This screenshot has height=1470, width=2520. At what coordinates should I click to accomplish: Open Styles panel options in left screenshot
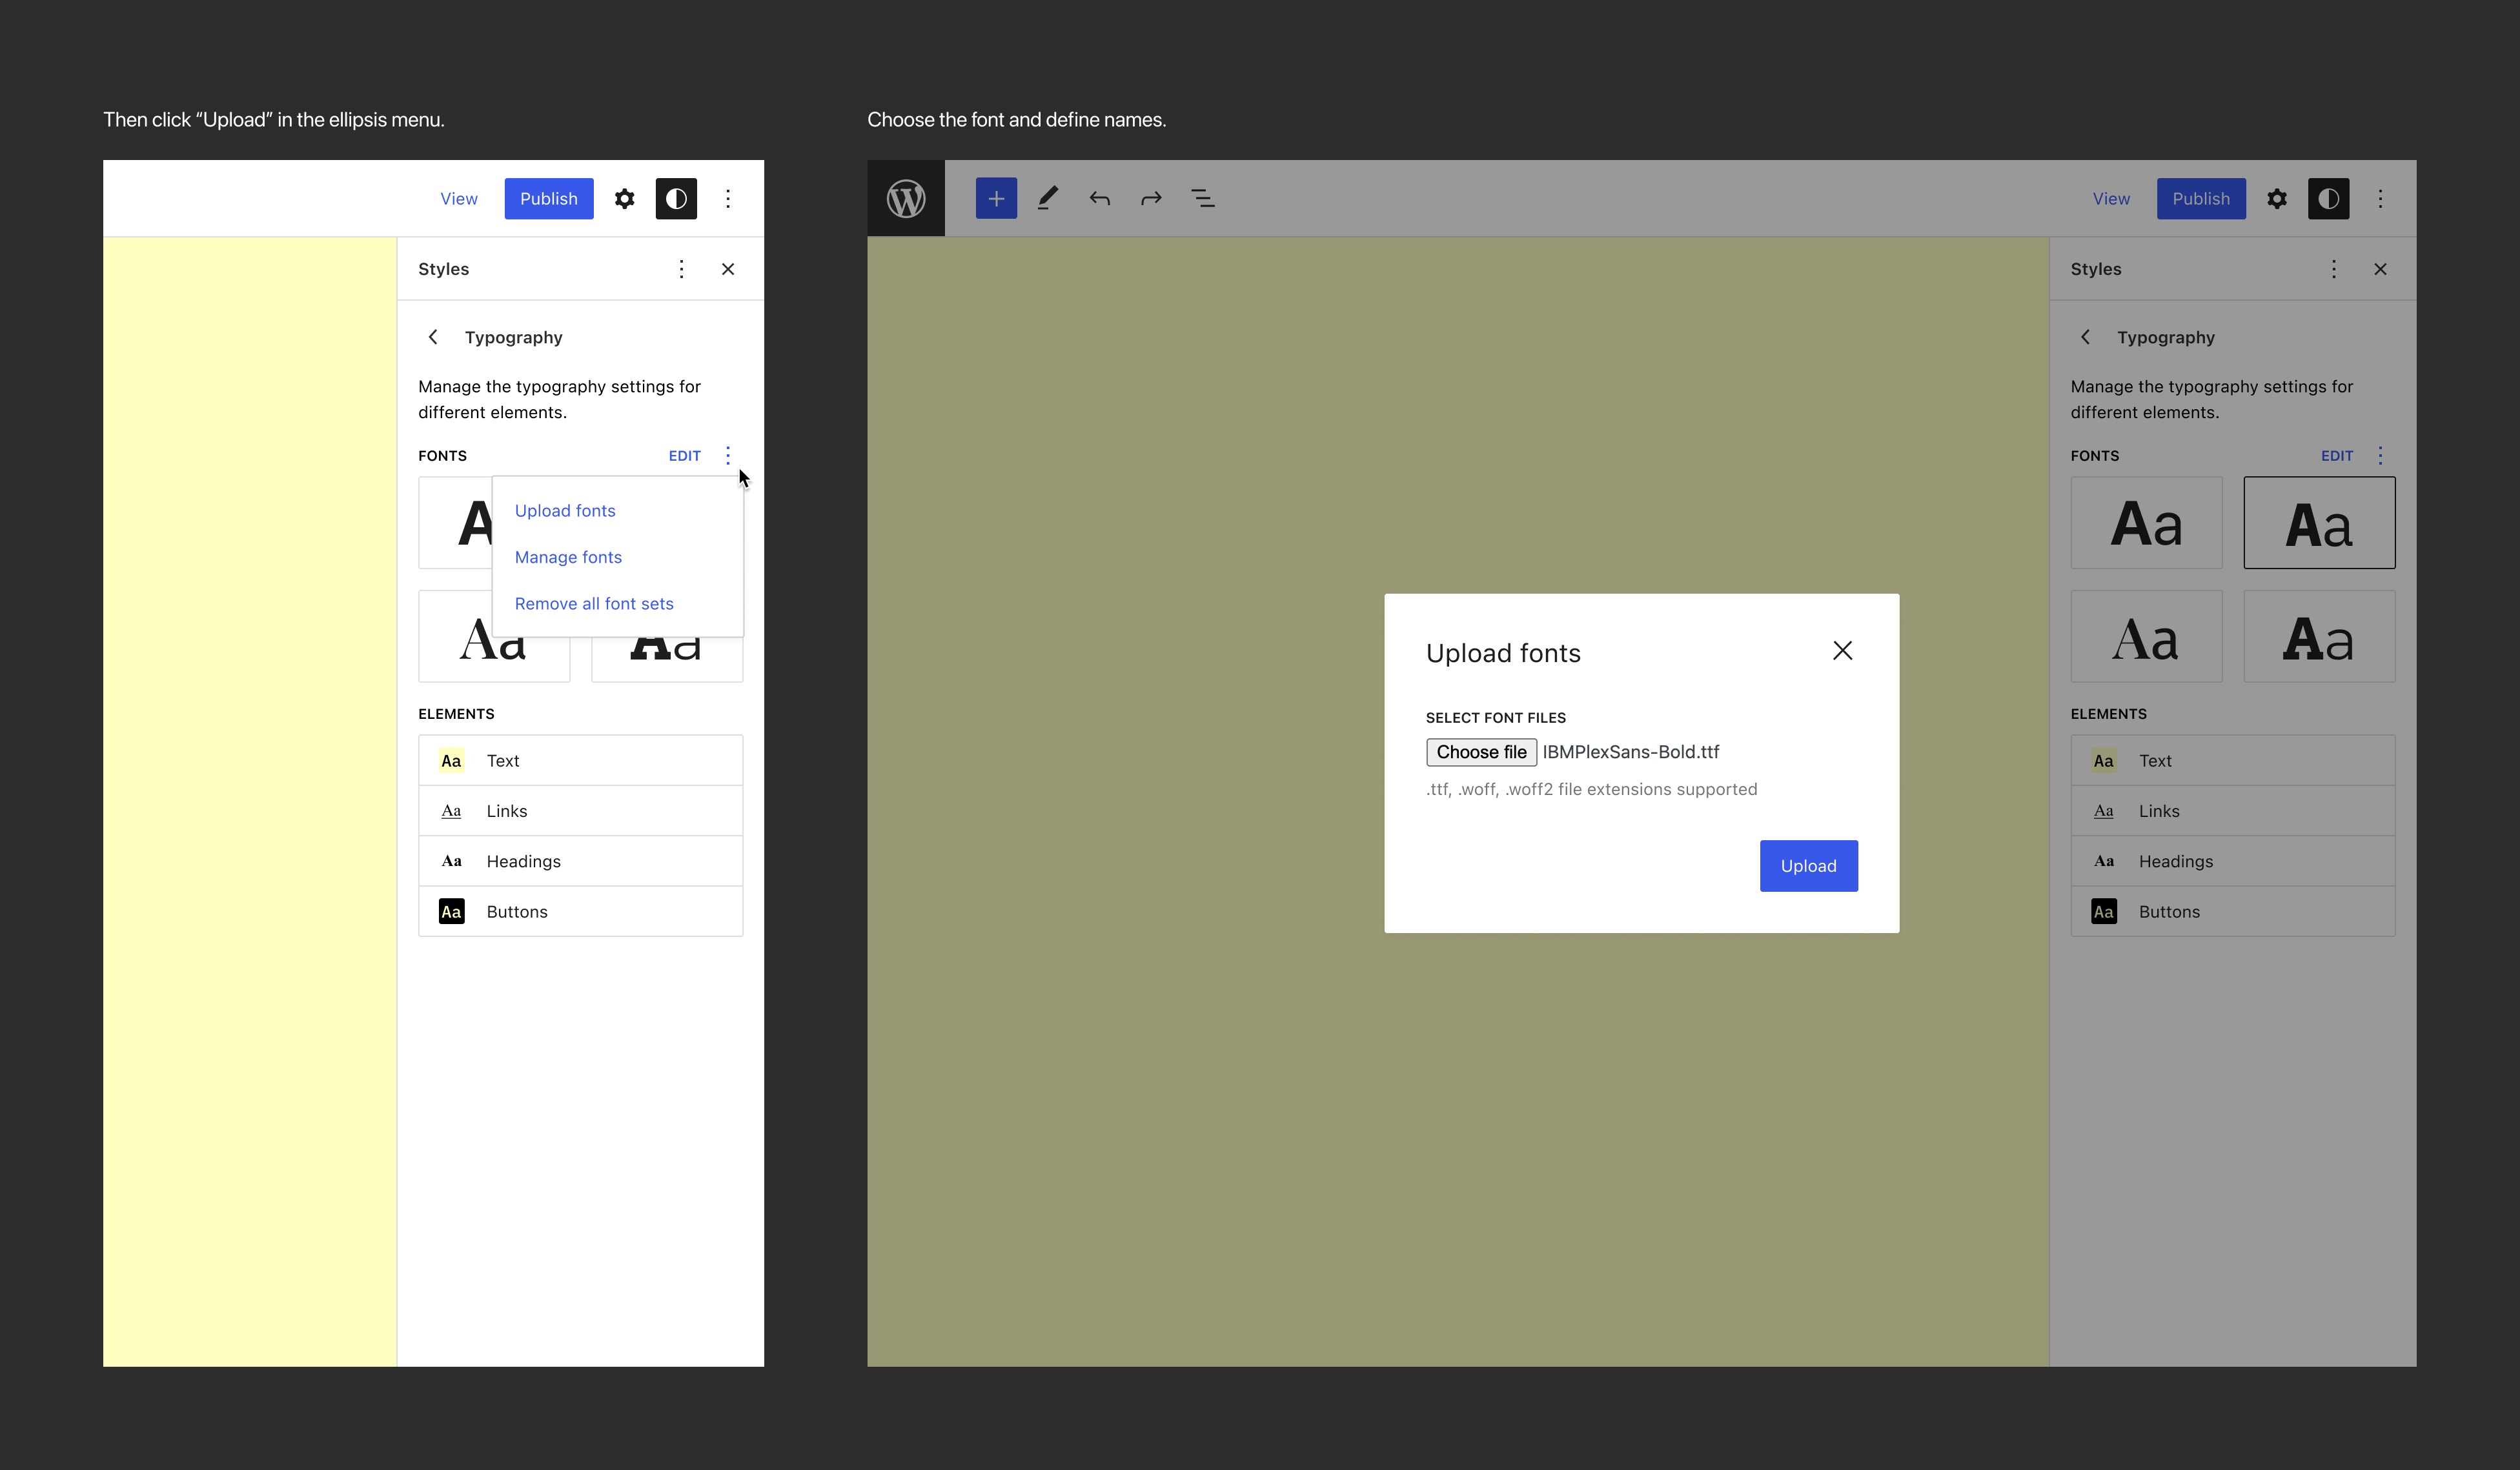pos(681,269)
